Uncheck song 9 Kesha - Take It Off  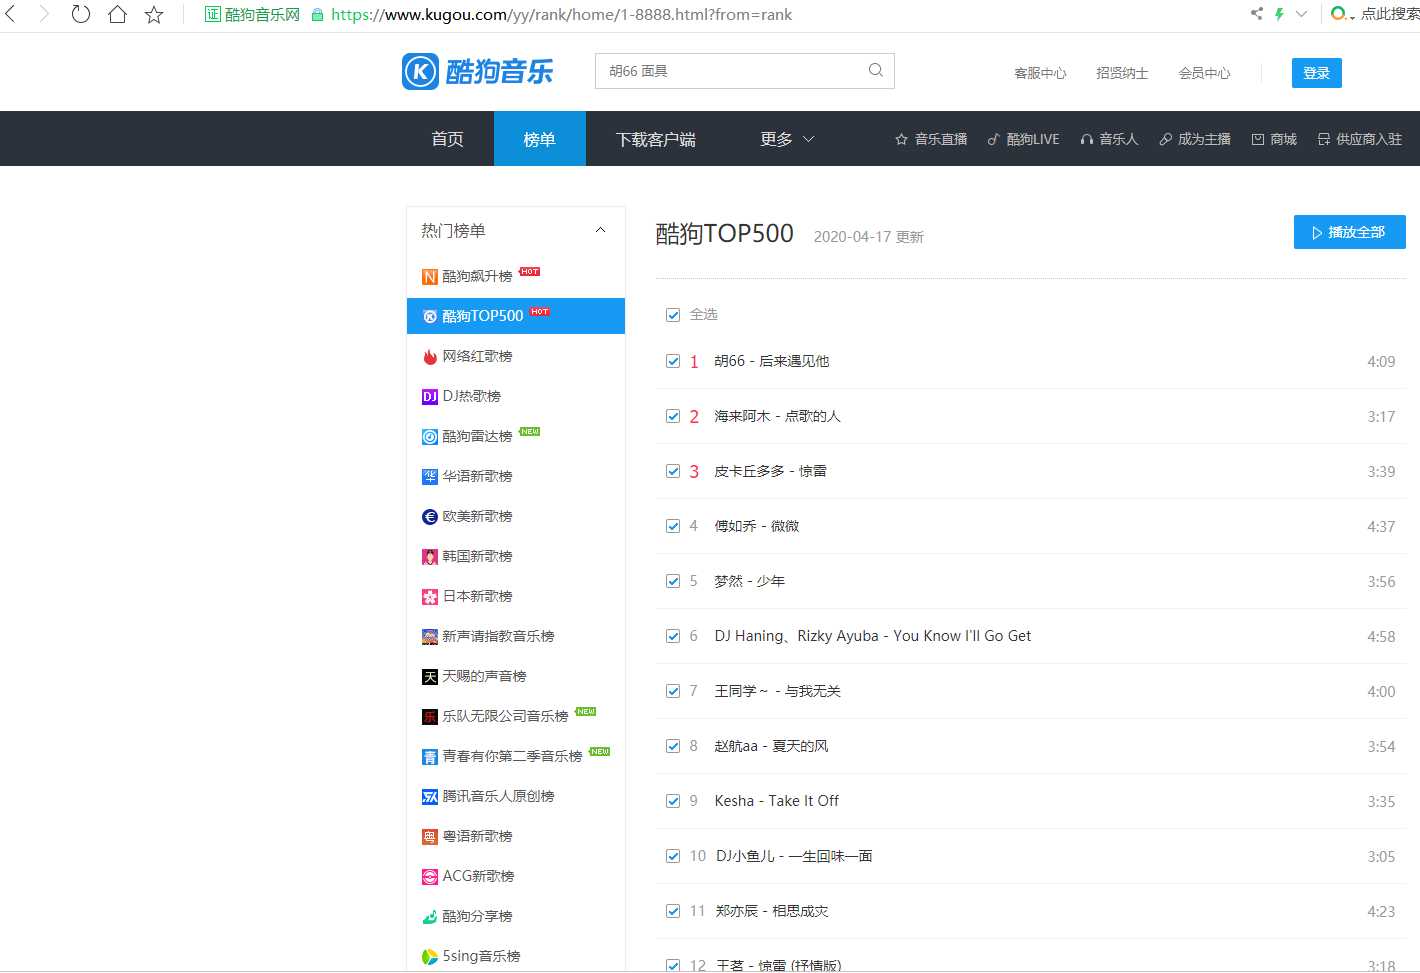(x=673, y=801)
